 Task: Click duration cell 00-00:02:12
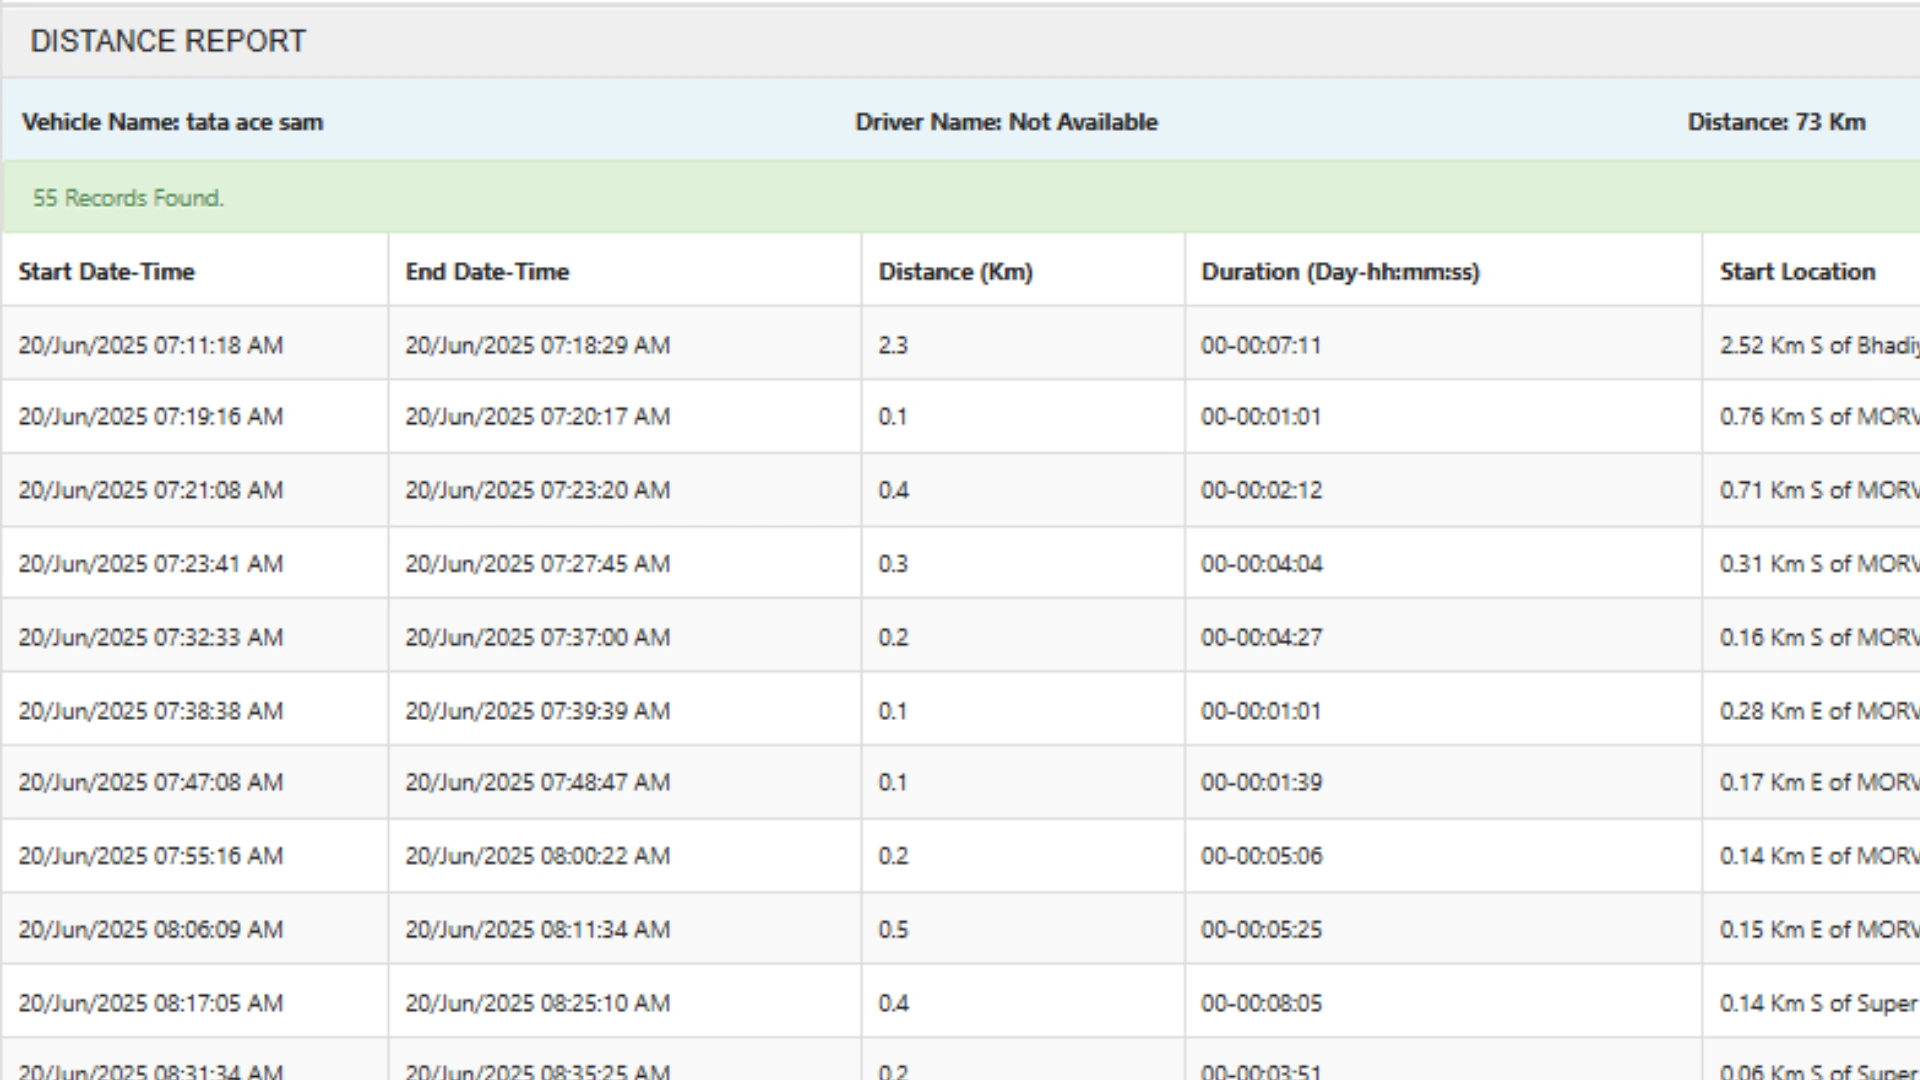(x=1261, y=490)
